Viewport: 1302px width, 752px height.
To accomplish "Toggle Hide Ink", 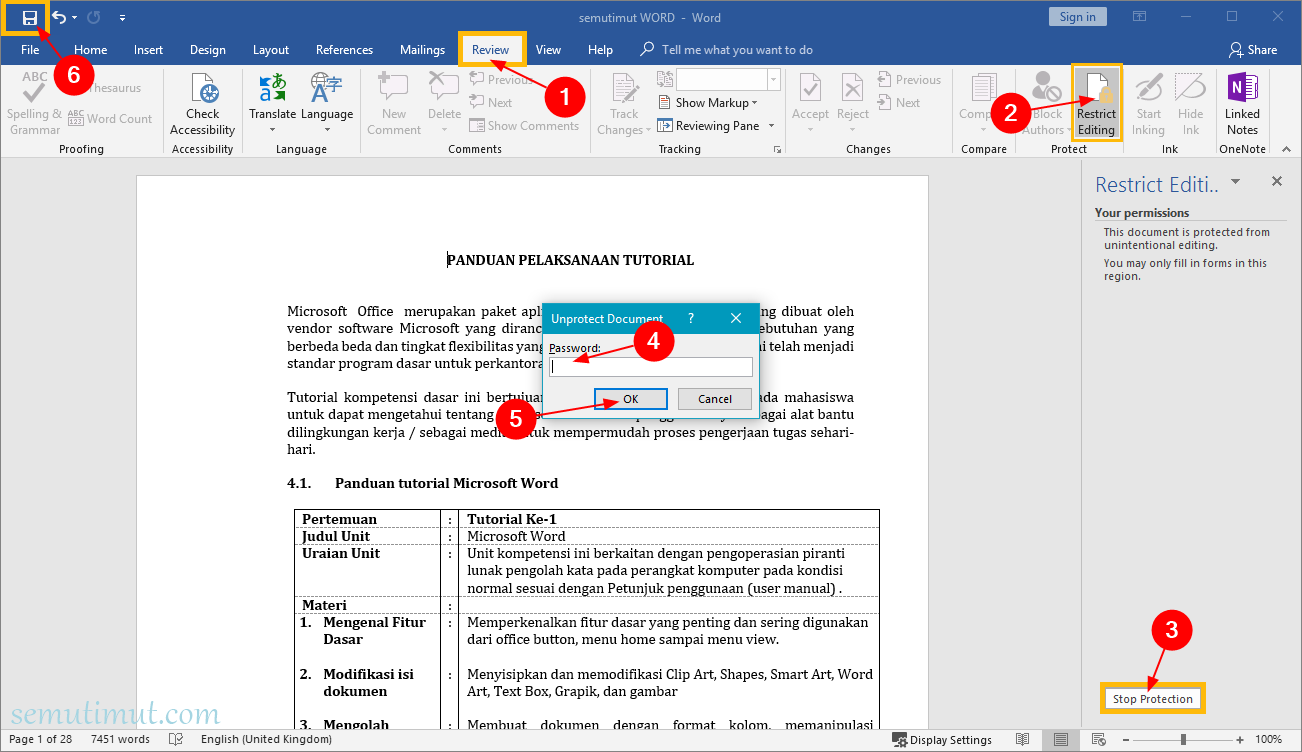I will tap(1190, 103).
